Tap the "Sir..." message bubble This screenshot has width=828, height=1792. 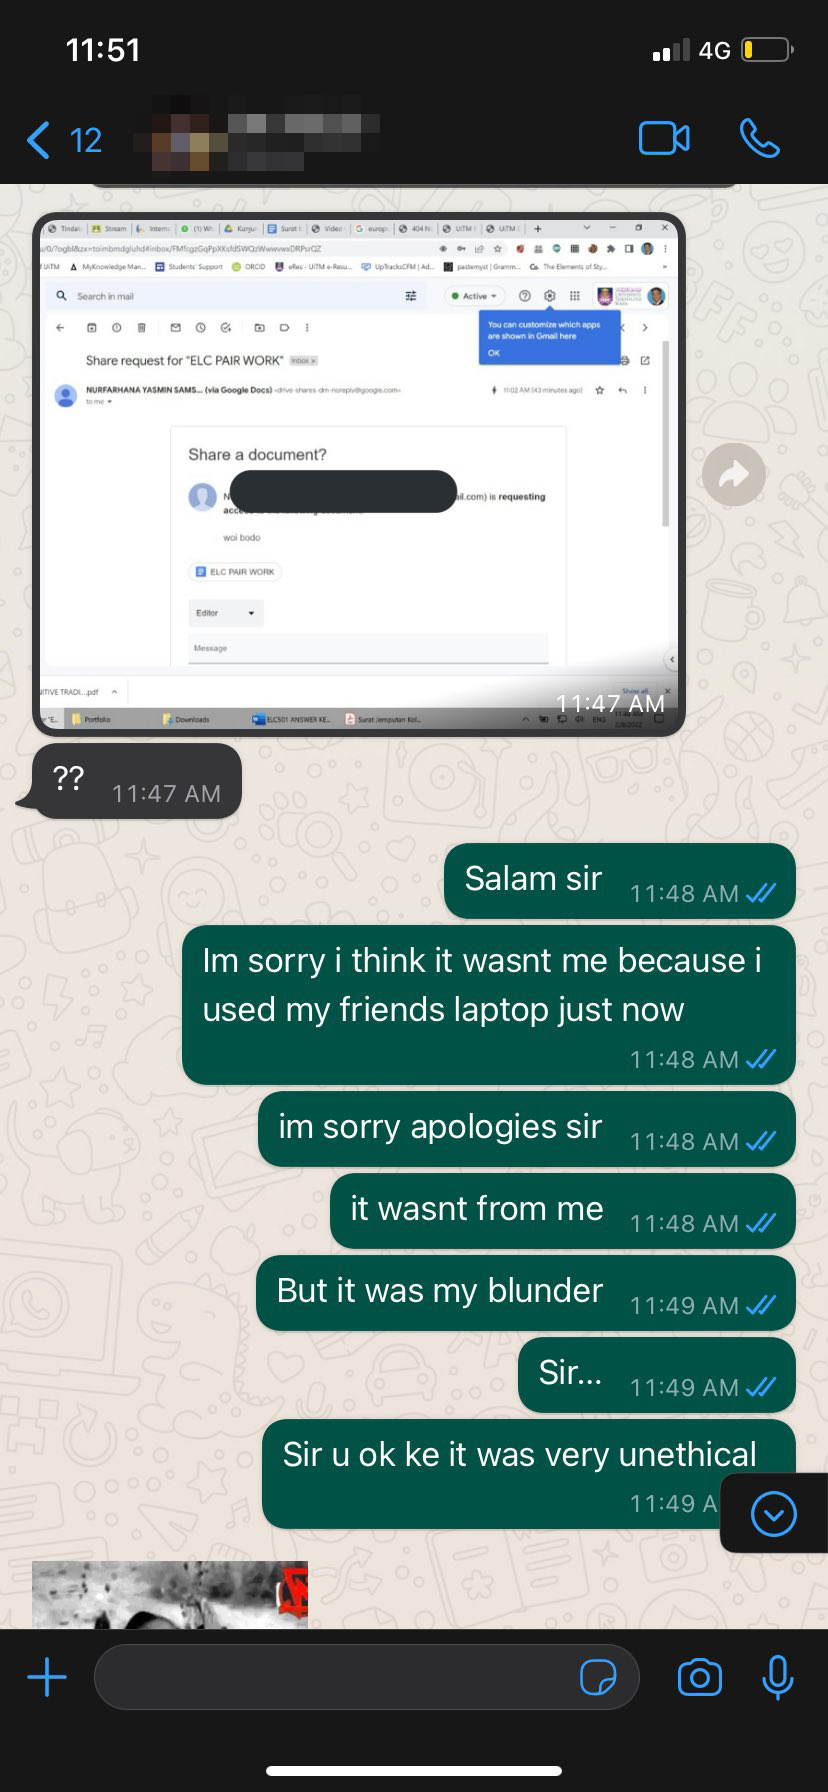tap(657, 1375)
